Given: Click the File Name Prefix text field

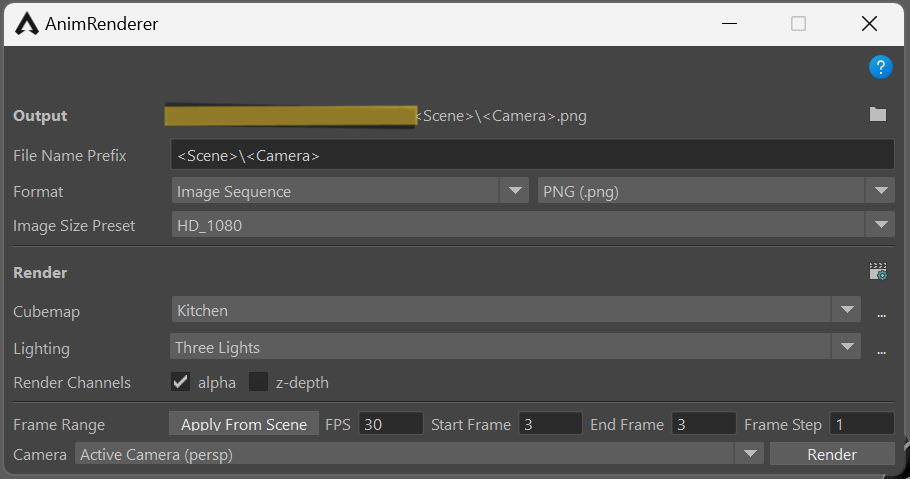Looking at the screenshot, I should 532,155.
